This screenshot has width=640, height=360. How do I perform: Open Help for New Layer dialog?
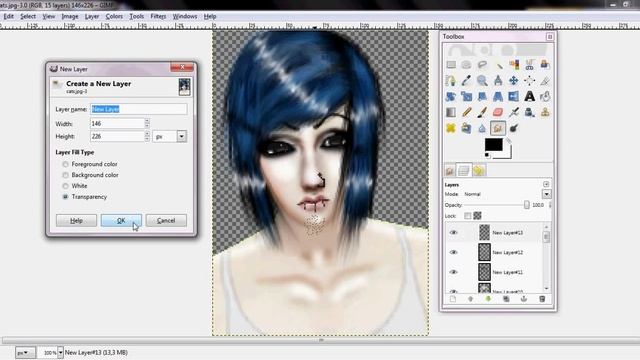point(76,220)
